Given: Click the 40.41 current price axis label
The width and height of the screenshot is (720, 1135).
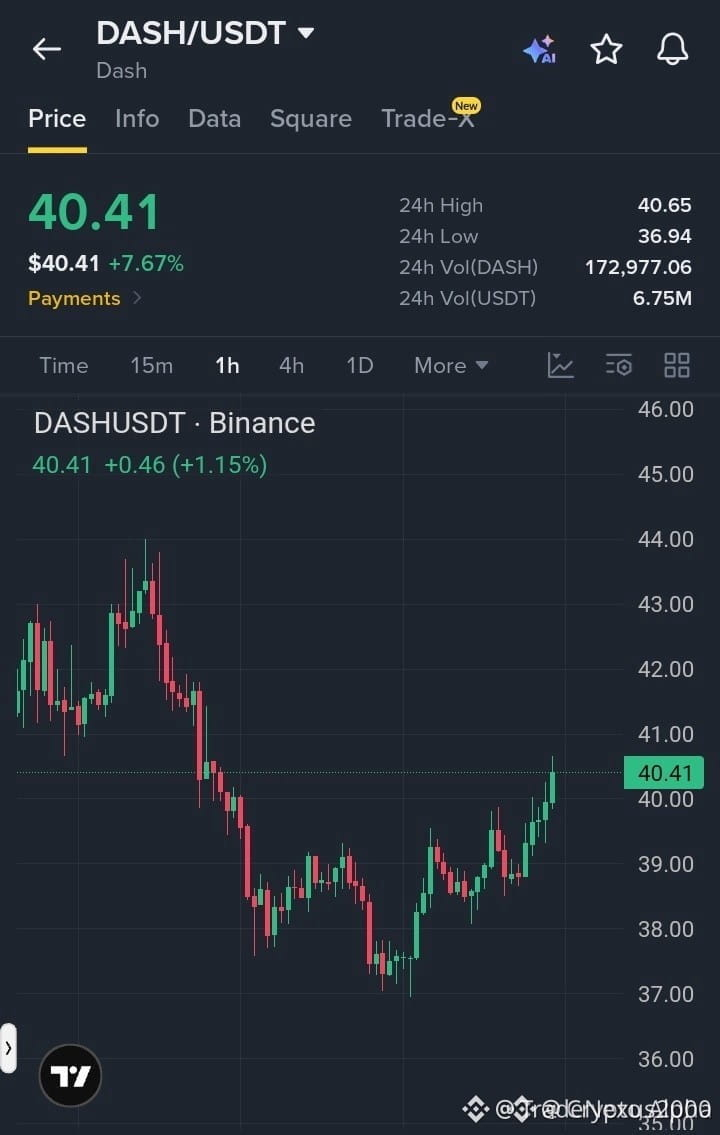Looking at the screenshot, I should click(664, 773).
